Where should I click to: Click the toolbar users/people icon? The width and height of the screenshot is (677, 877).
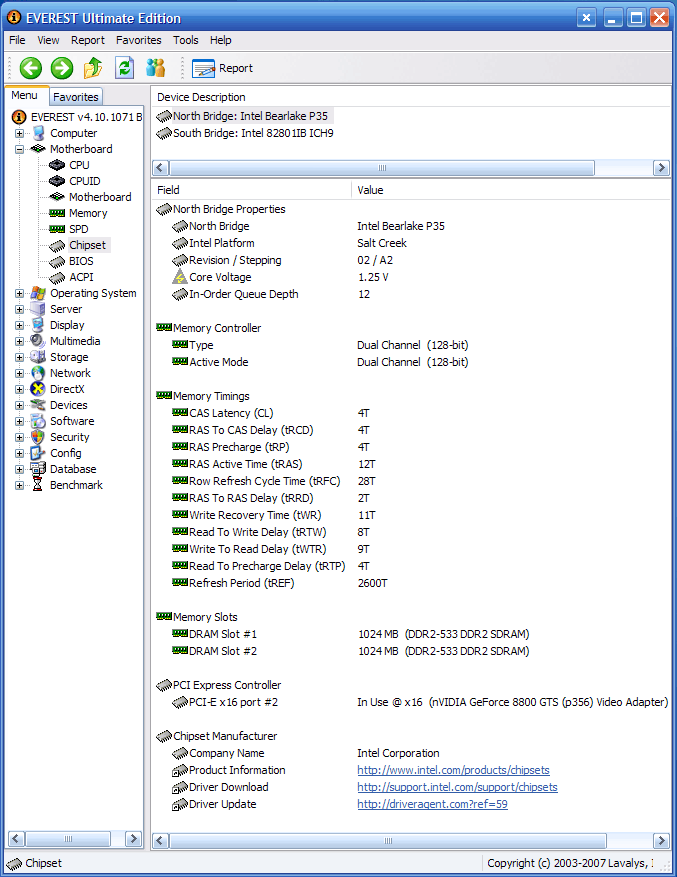pos(156,68)
